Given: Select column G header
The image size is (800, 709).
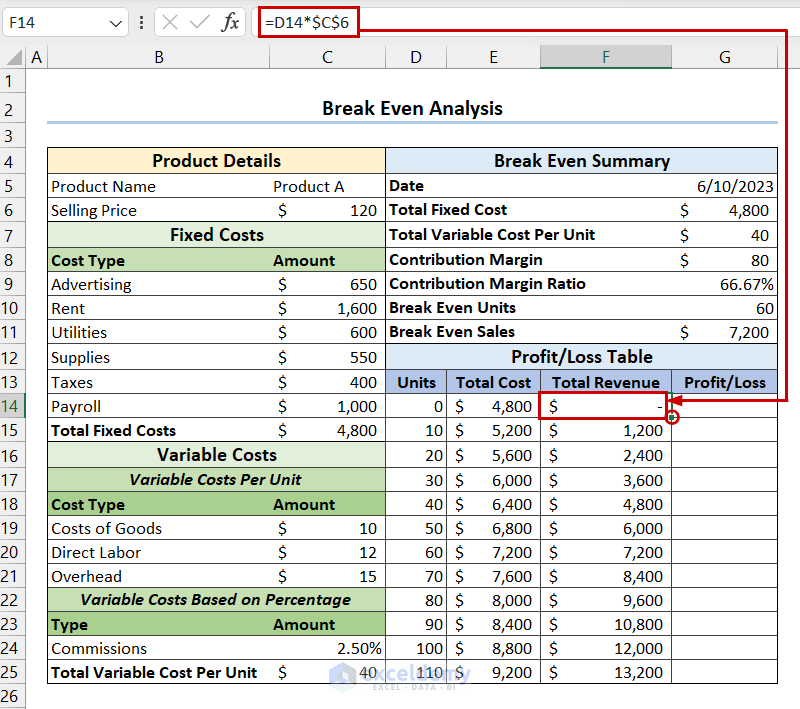Looking at the screenshot, I should pos(724,58).
